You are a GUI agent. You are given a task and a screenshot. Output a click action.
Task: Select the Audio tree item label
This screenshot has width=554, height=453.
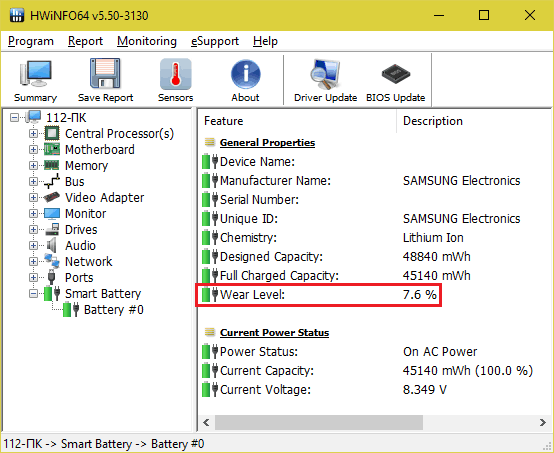[x=80, y=246]
